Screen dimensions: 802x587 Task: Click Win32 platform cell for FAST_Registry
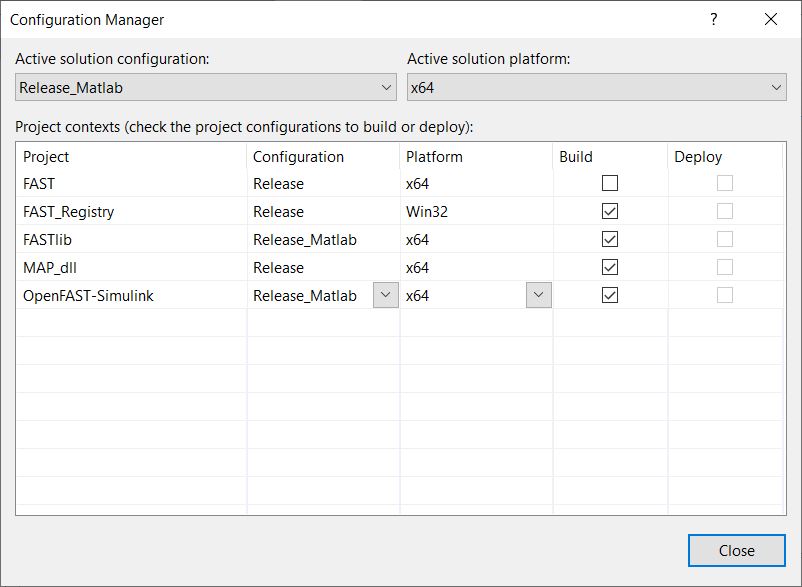425,211
